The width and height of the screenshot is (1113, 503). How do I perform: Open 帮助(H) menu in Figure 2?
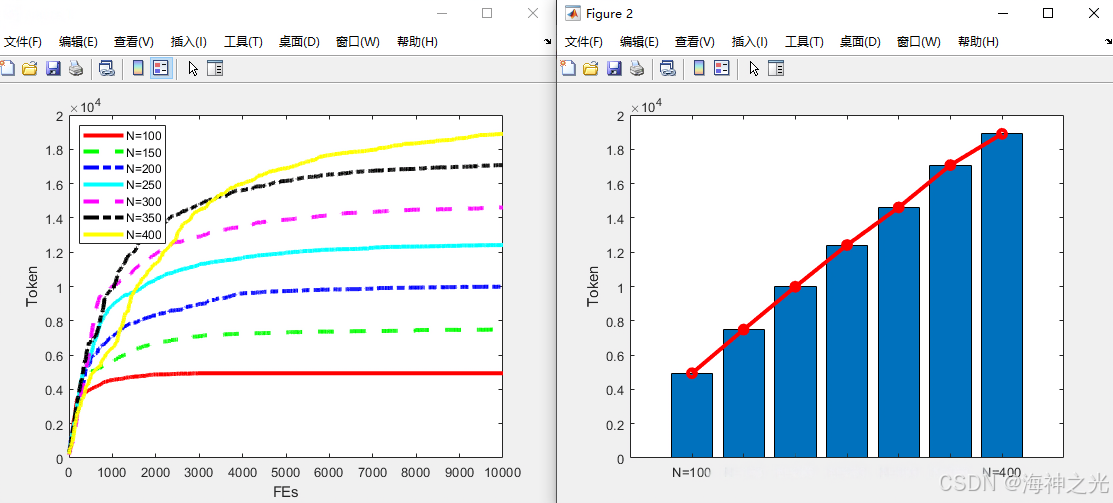coord(978,42)
